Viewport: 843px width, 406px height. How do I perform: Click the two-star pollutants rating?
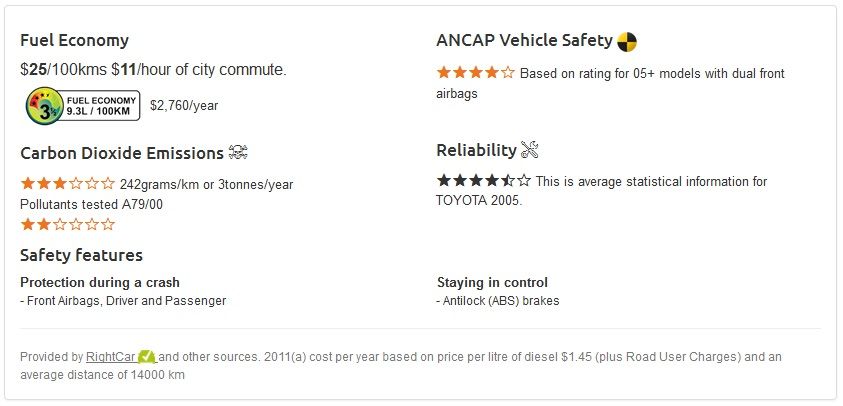(68, 224)
